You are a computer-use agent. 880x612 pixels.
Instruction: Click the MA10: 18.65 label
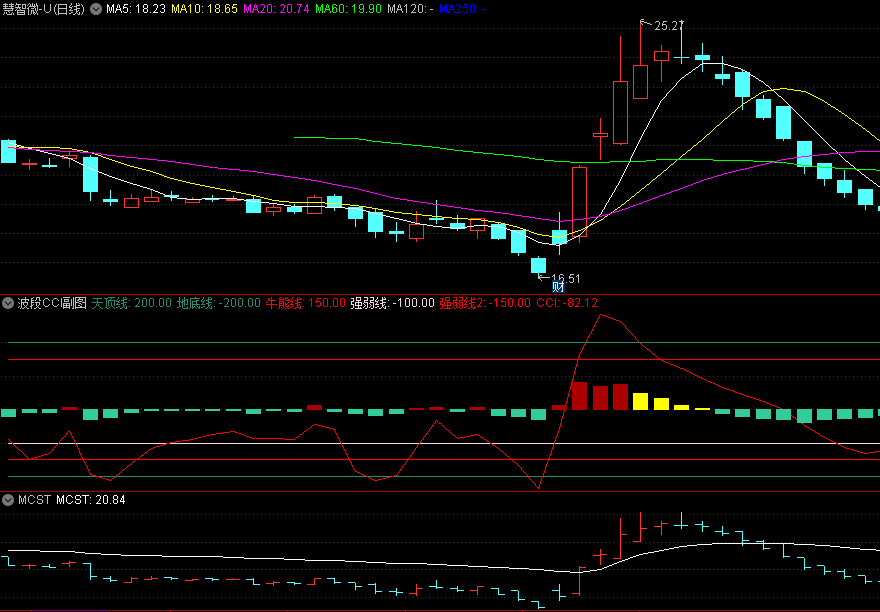(x=204, y=9)
